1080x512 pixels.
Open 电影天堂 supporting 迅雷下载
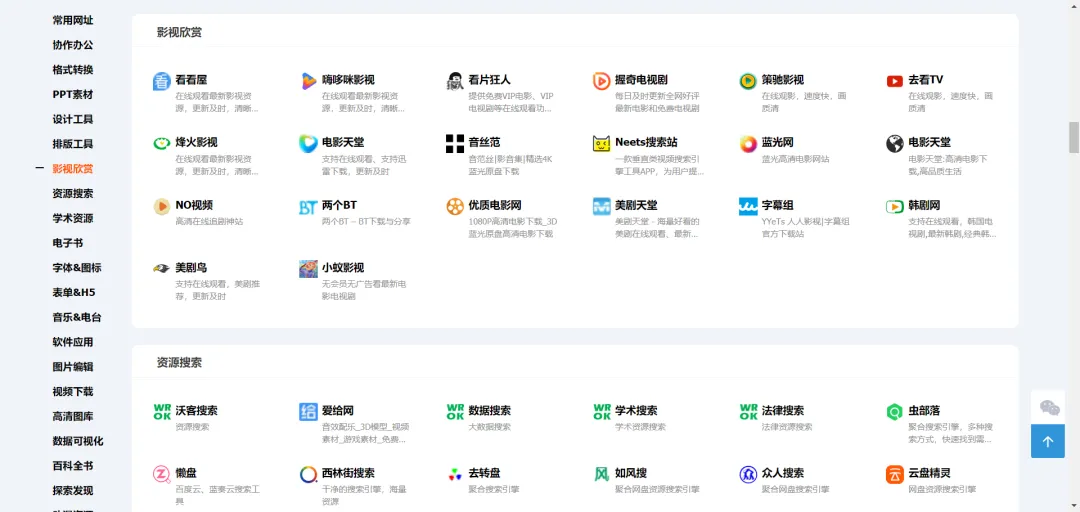tap(343, 143)
